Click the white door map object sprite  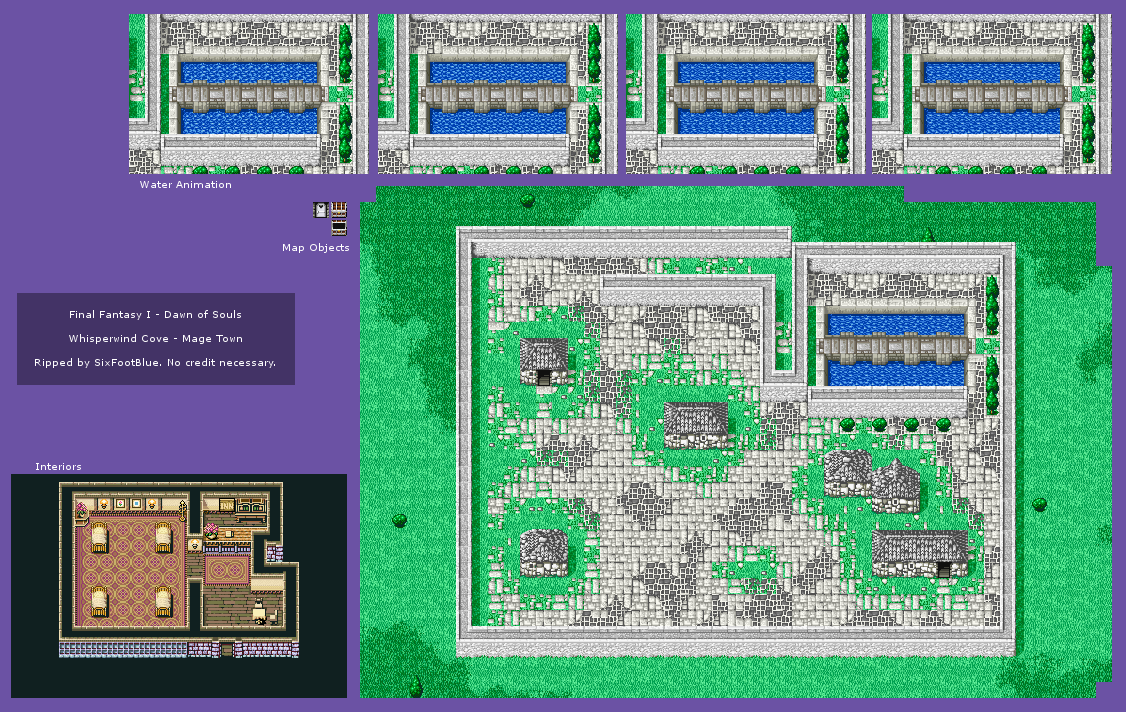[x=321, y=210]
